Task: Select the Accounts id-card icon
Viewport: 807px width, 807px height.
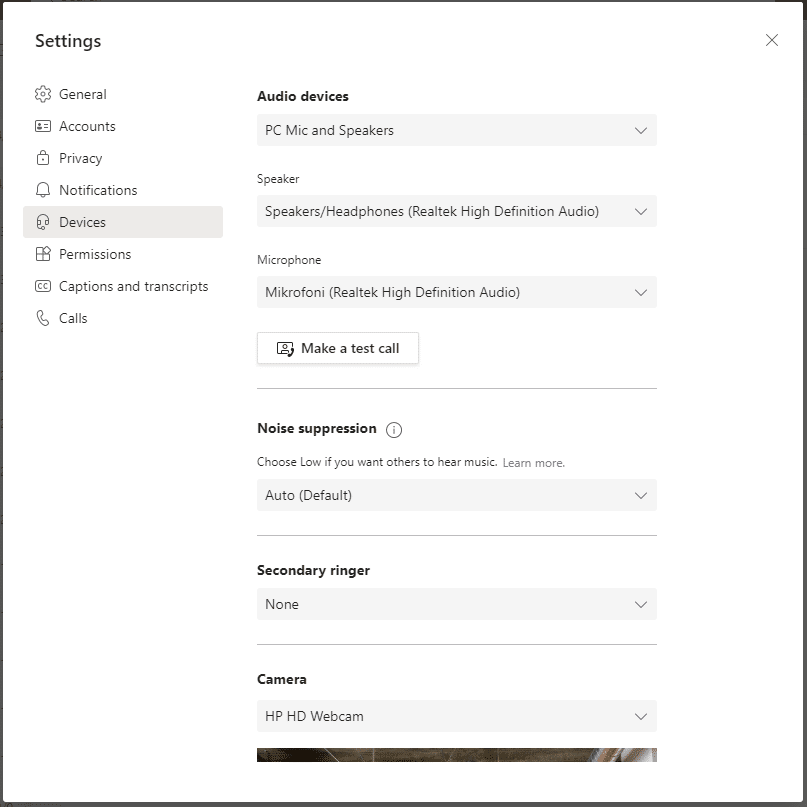Action: 43,126
